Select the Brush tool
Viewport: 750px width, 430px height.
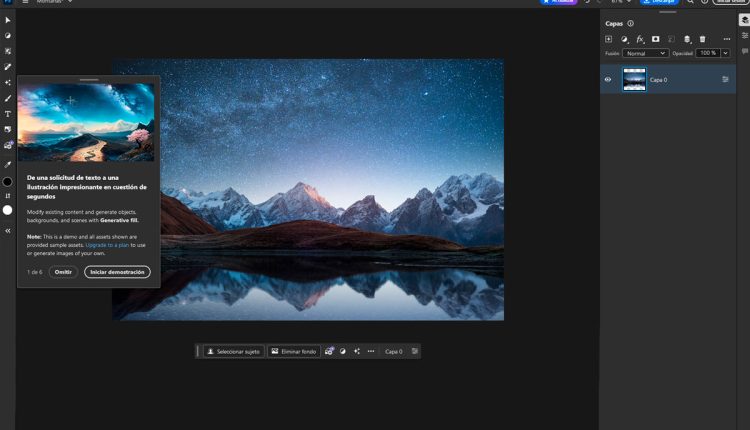(x=8, y=99)
